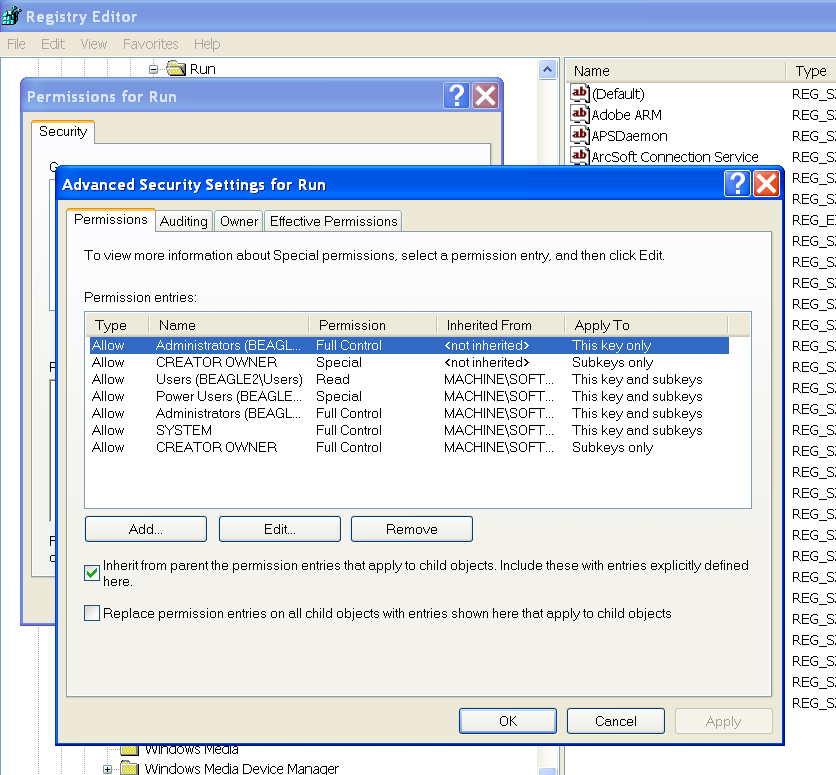Open the File menu
Viewport: 836px width, 775px height.
[x=16, y=44]
